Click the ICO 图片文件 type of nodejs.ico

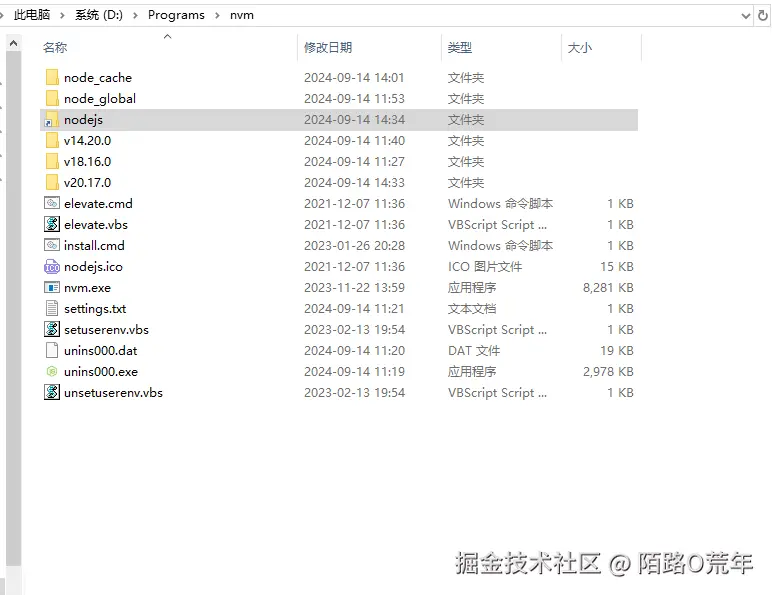tap(484, 267)
